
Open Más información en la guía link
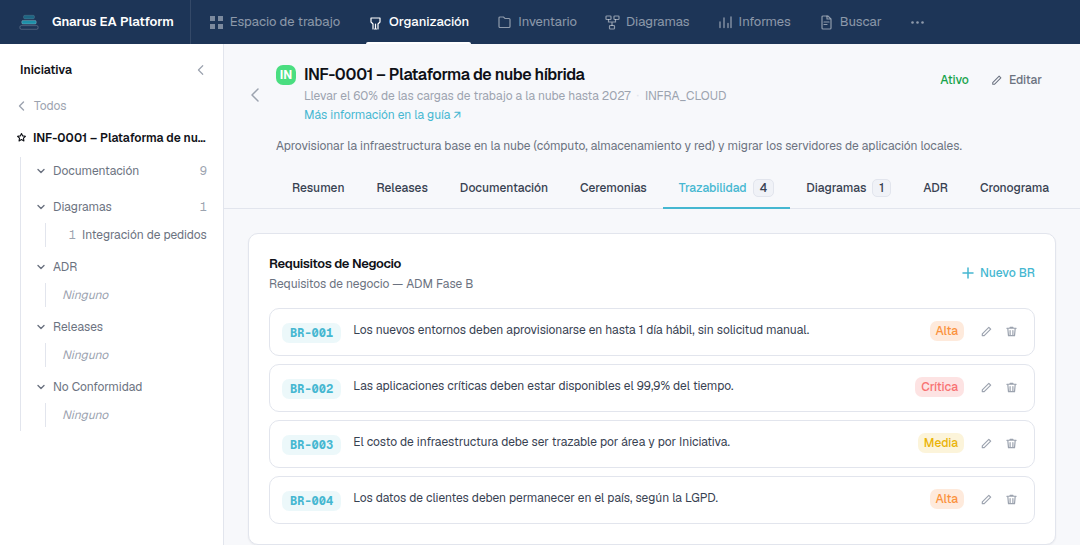tap(383, 115)
